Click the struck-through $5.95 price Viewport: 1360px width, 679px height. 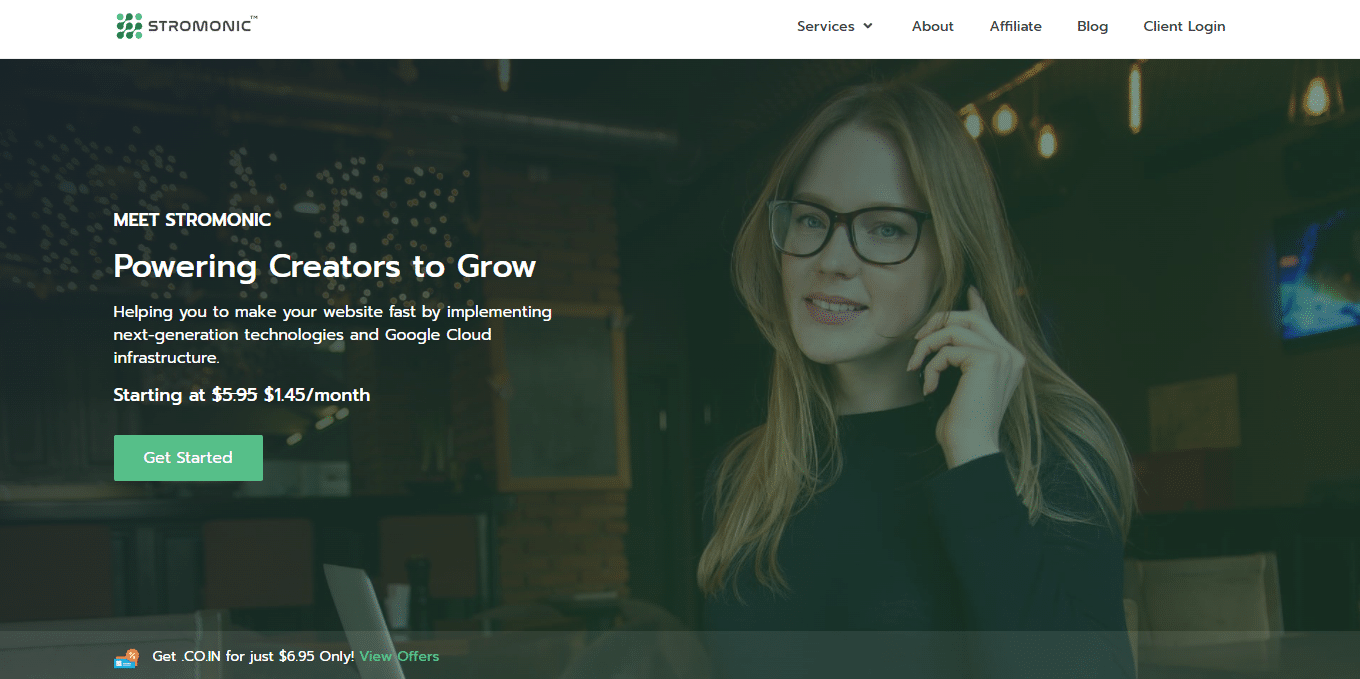pos(235,395)
